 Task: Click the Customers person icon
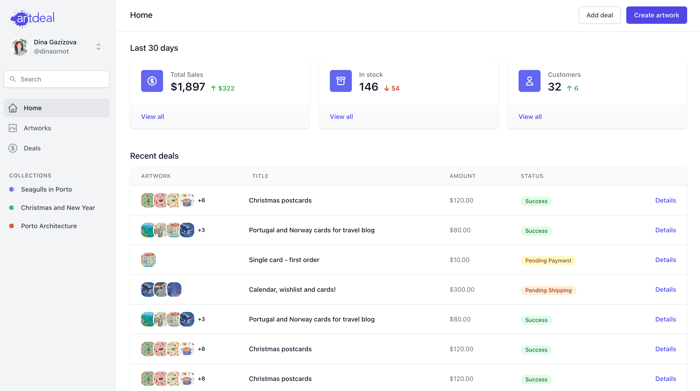pyautogui.click(x=529, y=81)
